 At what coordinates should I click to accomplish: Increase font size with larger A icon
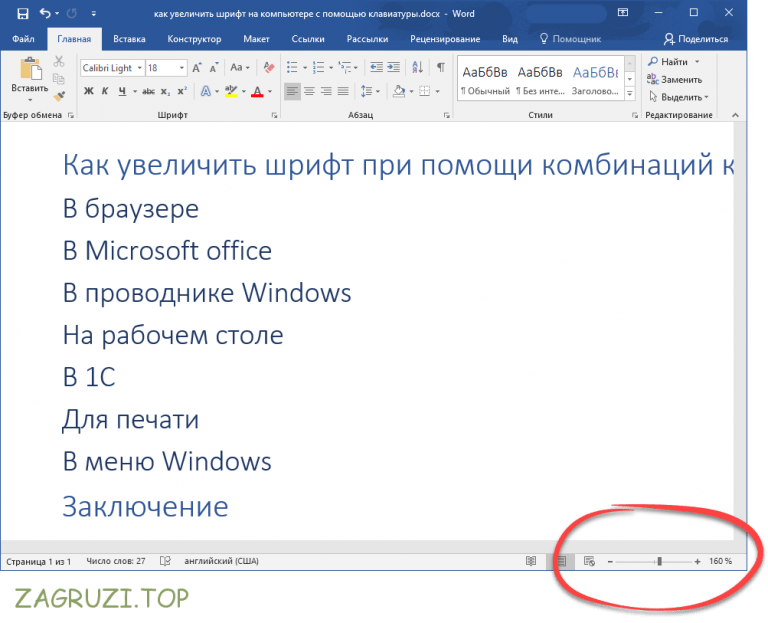pos(197,68)
